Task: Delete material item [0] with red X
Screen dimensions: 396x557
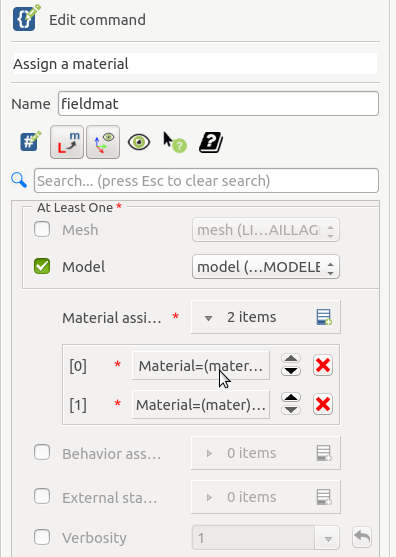Action: click(323, 365)
